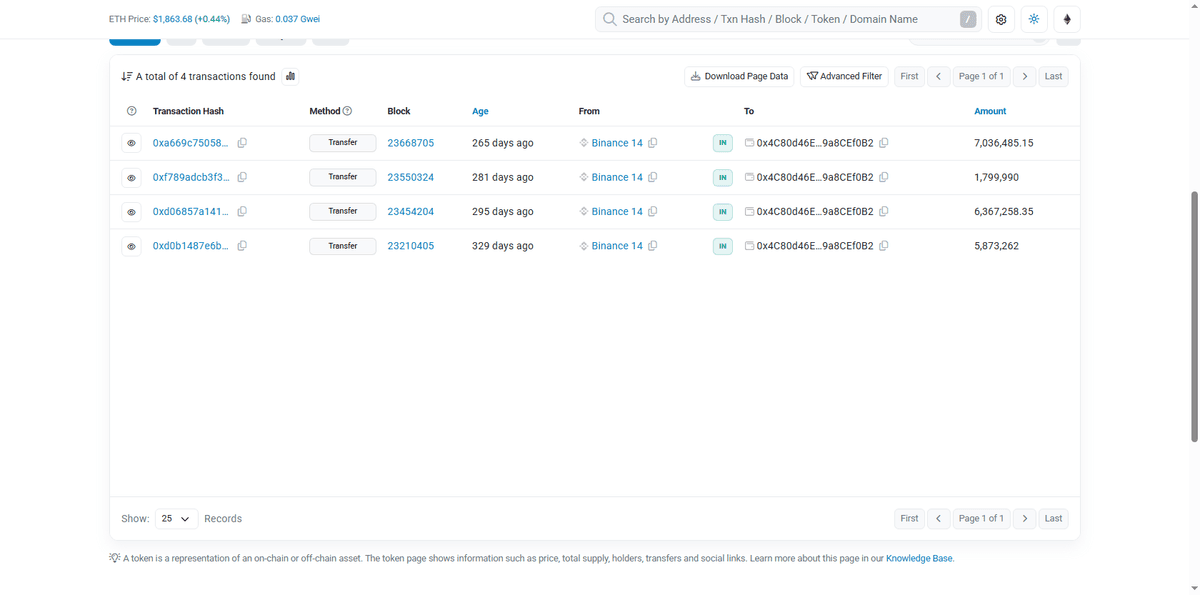Viewport: 1200px width, 595px height.
Task: Open Binance 14 in the 281 days ago row
Action: pos(617,177)
